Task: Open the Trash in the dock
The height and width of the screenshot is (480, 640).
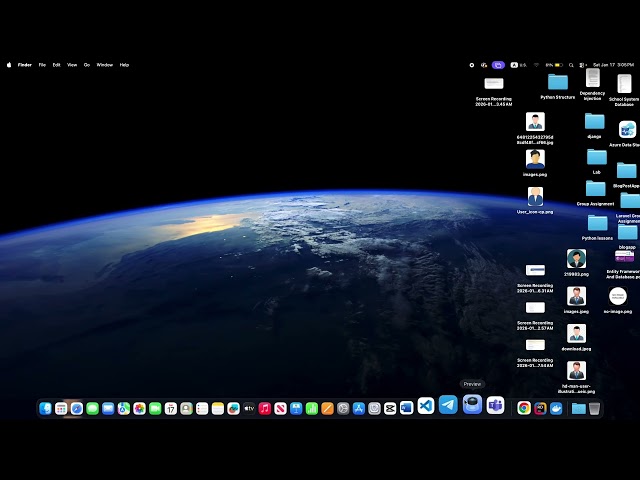Action: coord(595,408)
